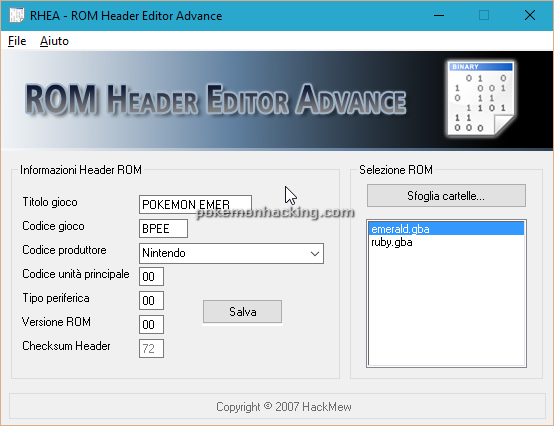Screen dimensions: 554x426
Task: Click the Codice produttore label
Action: click(64, 250)
